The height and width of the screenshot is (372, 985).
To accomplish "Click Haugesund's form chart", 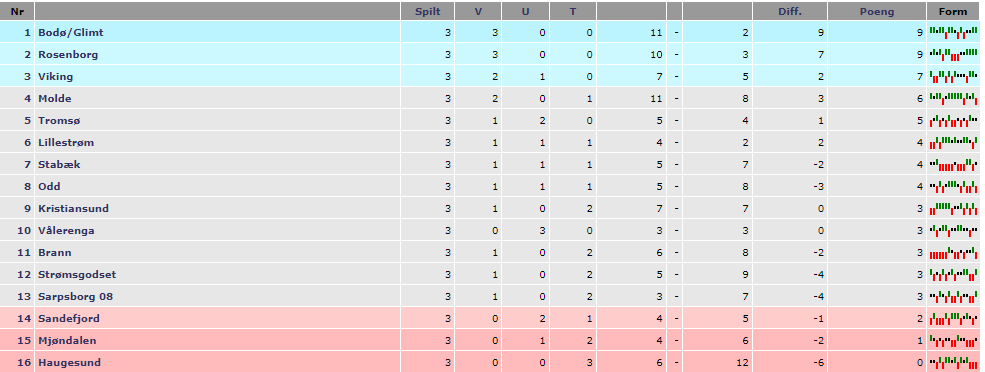I will 954,362.
